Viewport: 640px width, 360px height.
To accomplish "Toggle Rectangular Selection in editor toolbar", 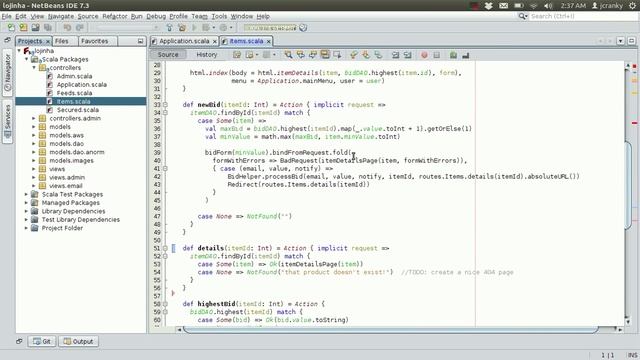I will click(337, 55).
